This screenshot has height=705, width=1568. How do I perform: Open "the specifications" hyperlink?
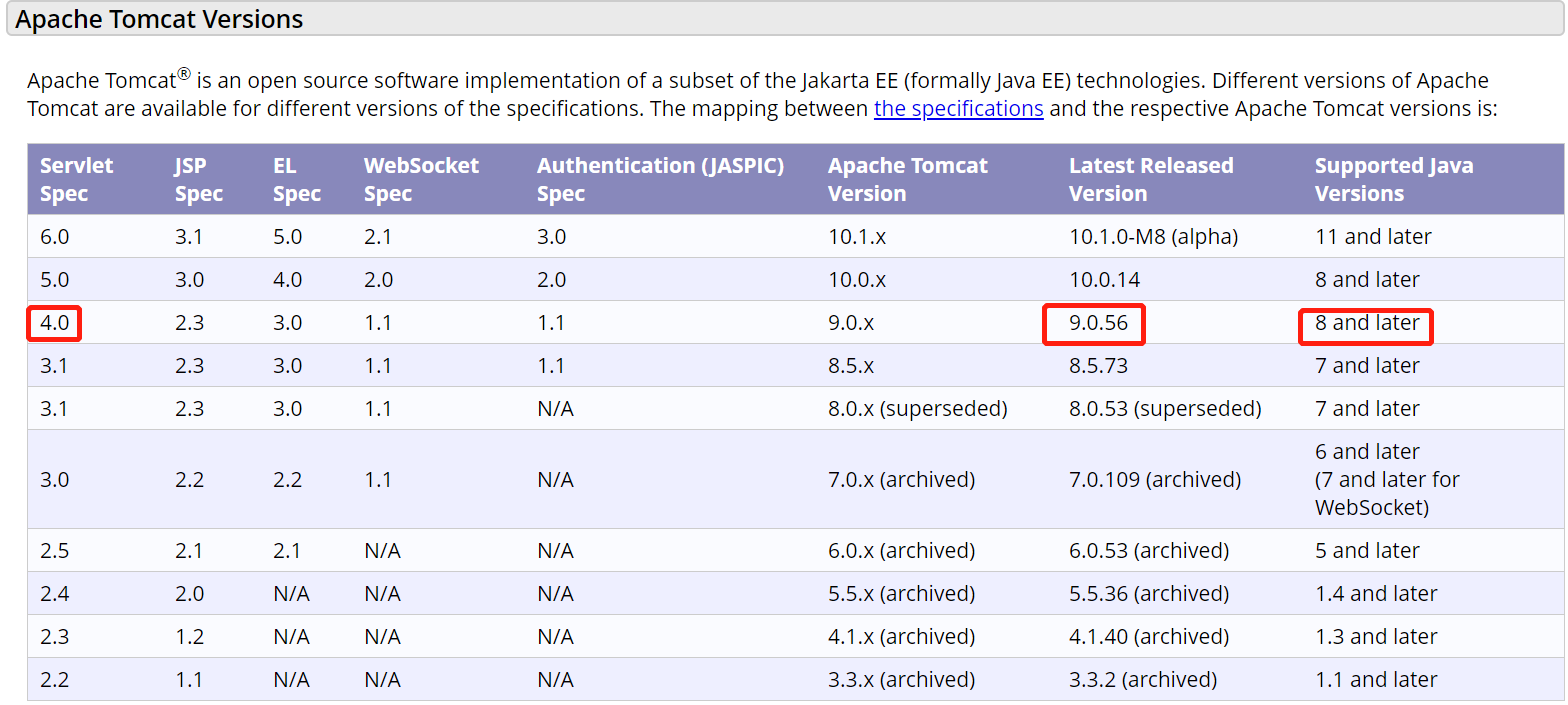point(958,108)
